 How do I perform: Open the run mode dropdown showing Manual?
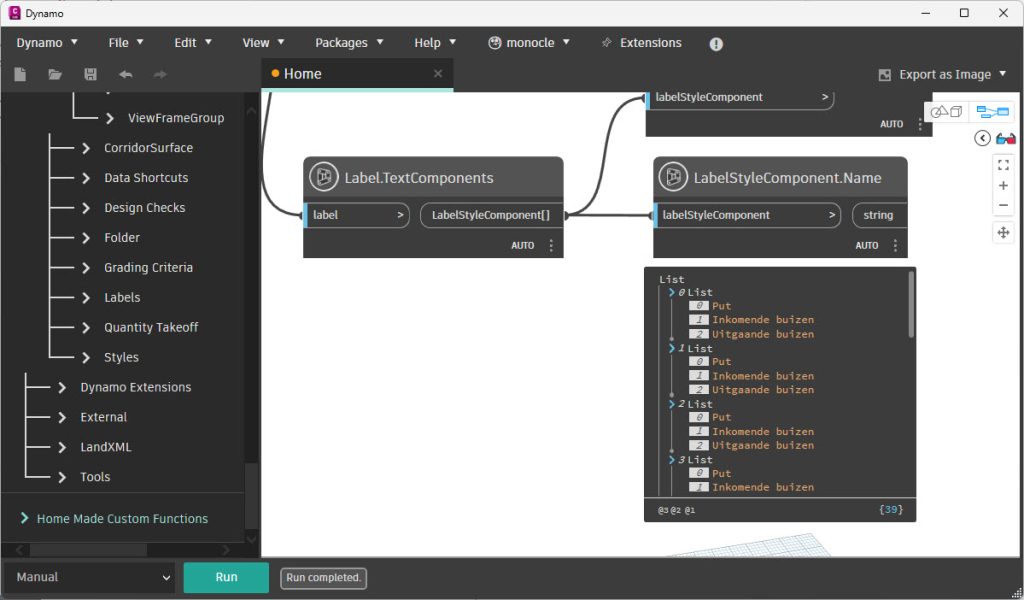click(x=89, y=577)
